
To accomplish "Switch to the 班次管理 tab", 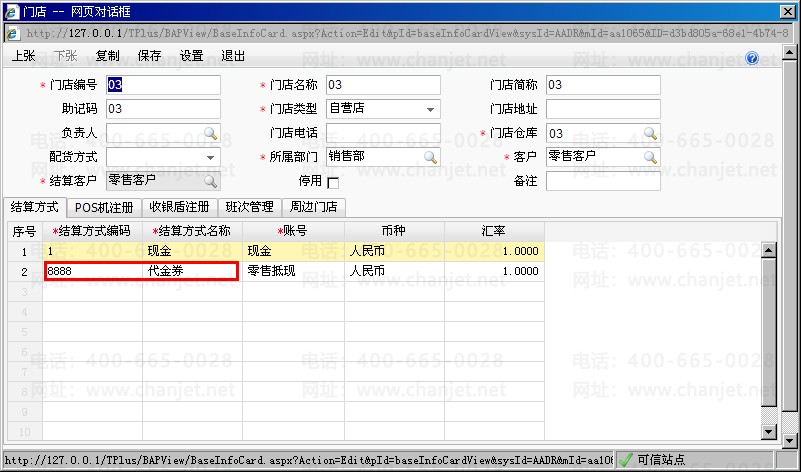I will tap(249, 207).
